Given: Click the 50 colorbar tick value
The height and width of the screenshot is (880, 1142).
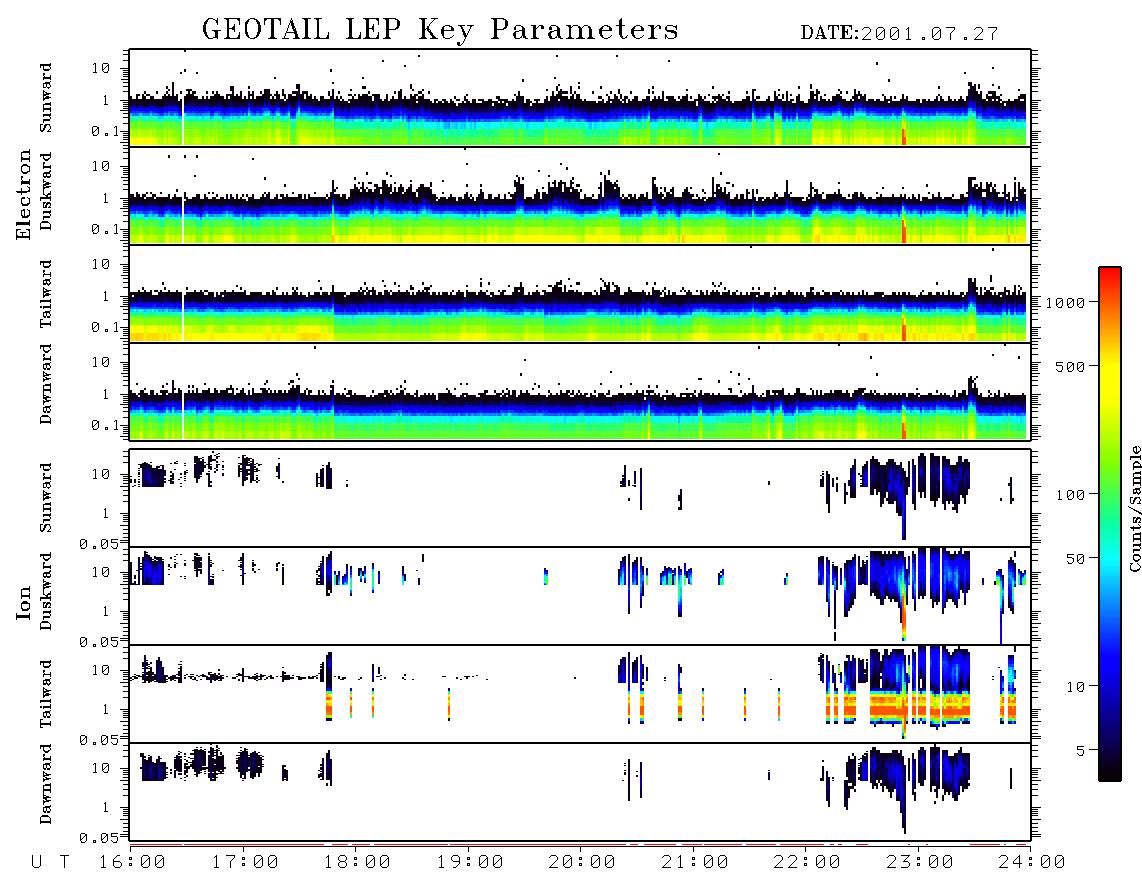Looking at the screenshot, I should point(1076,559).
